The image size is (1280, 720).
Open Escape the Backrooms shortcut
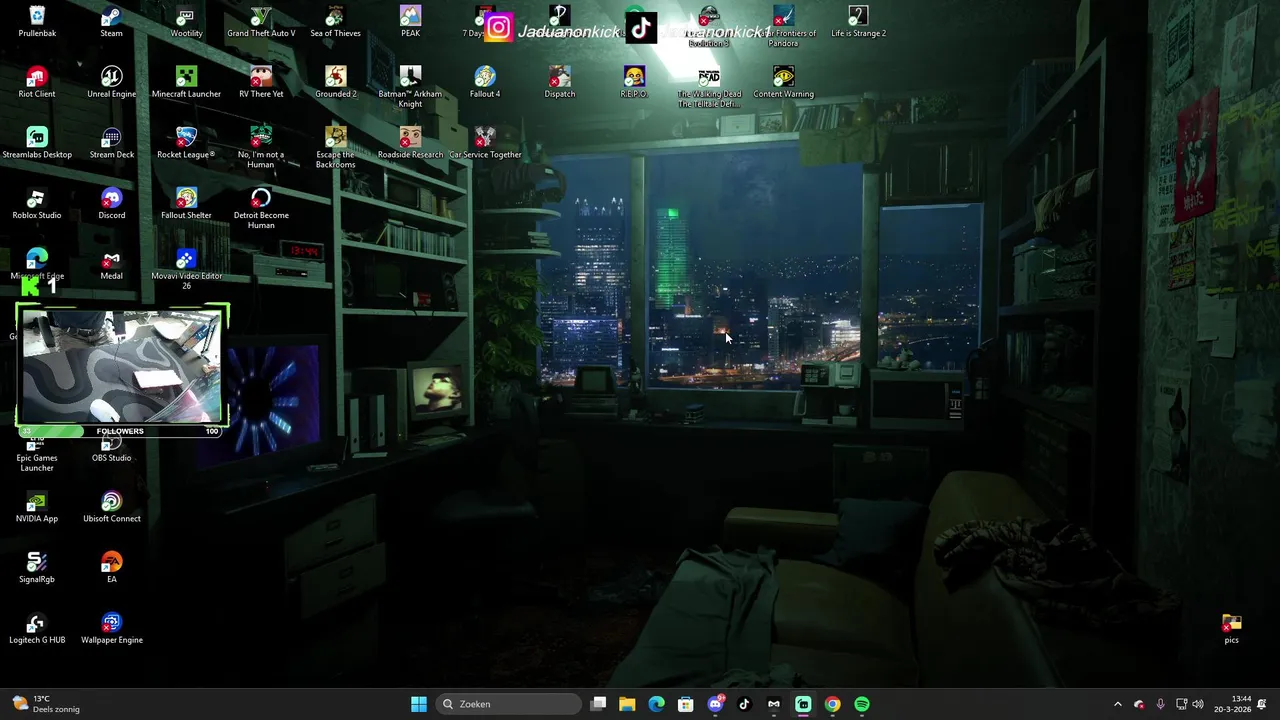[335, 148]
